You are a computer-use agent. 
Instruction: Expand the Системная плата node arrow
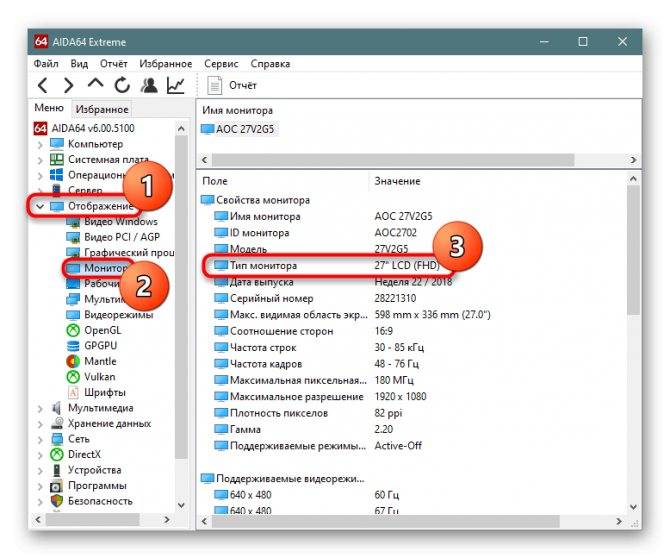click(40, 160)
